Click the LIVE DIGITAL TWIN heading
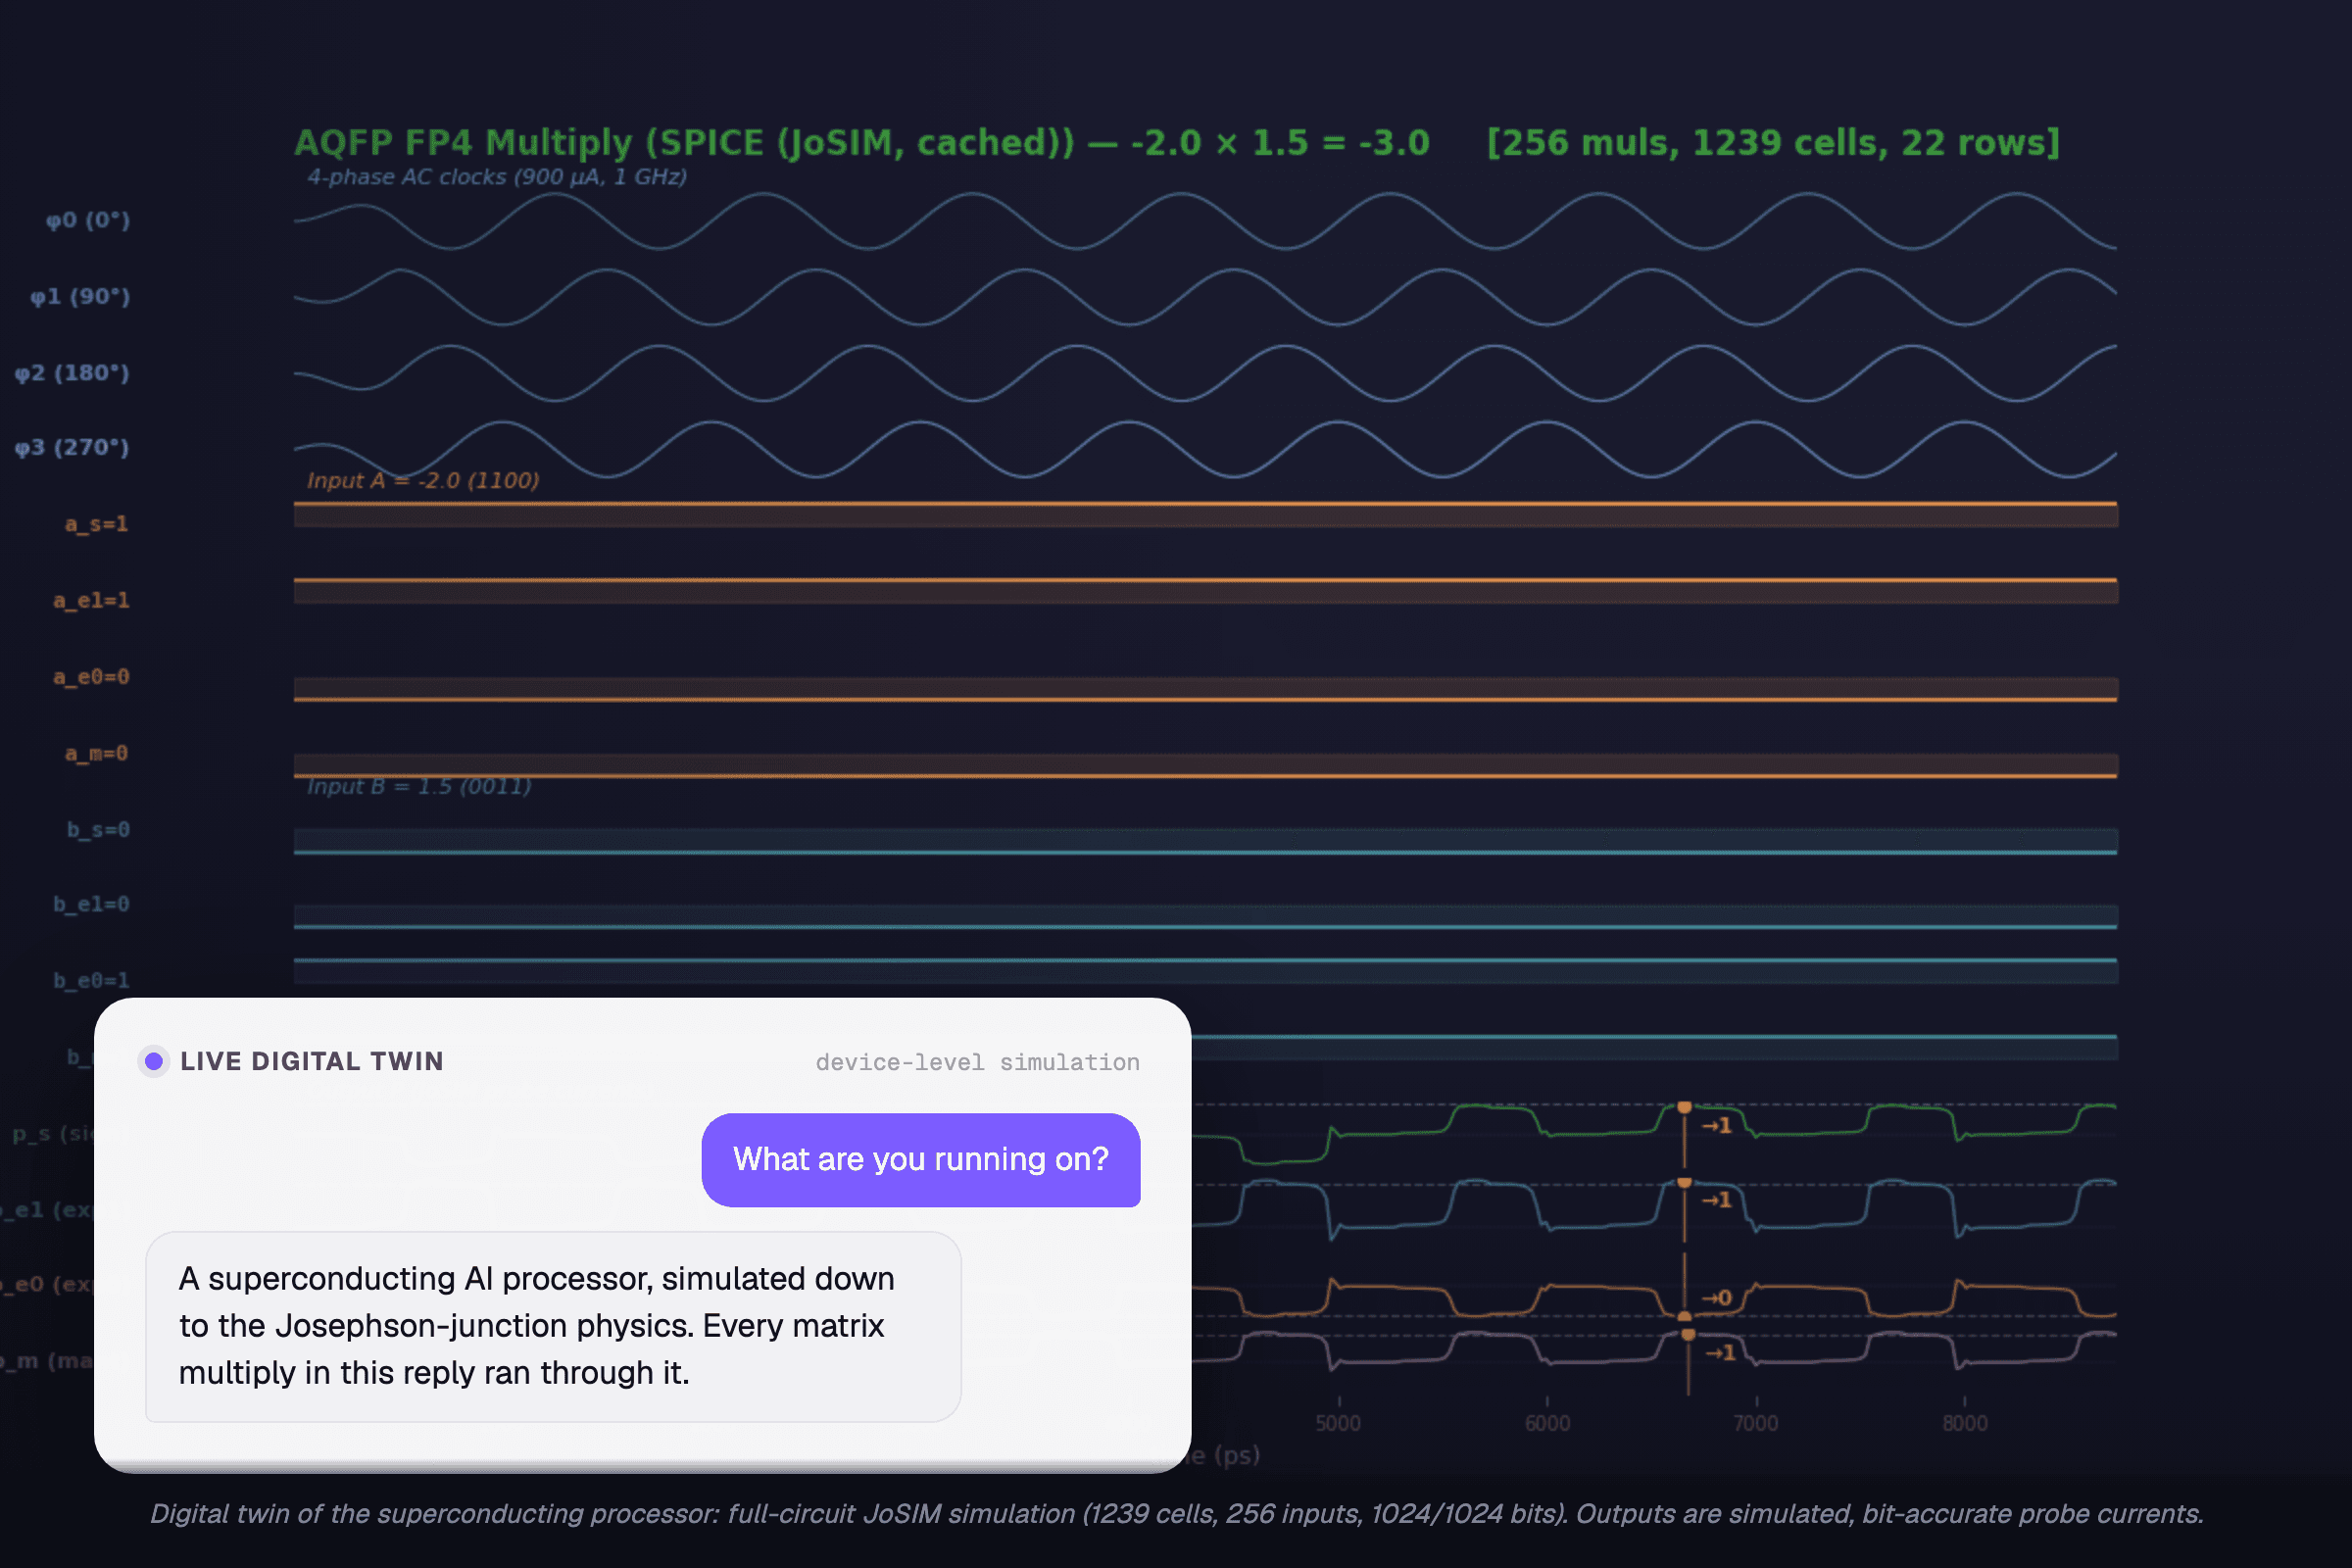 click(311, 1061)
